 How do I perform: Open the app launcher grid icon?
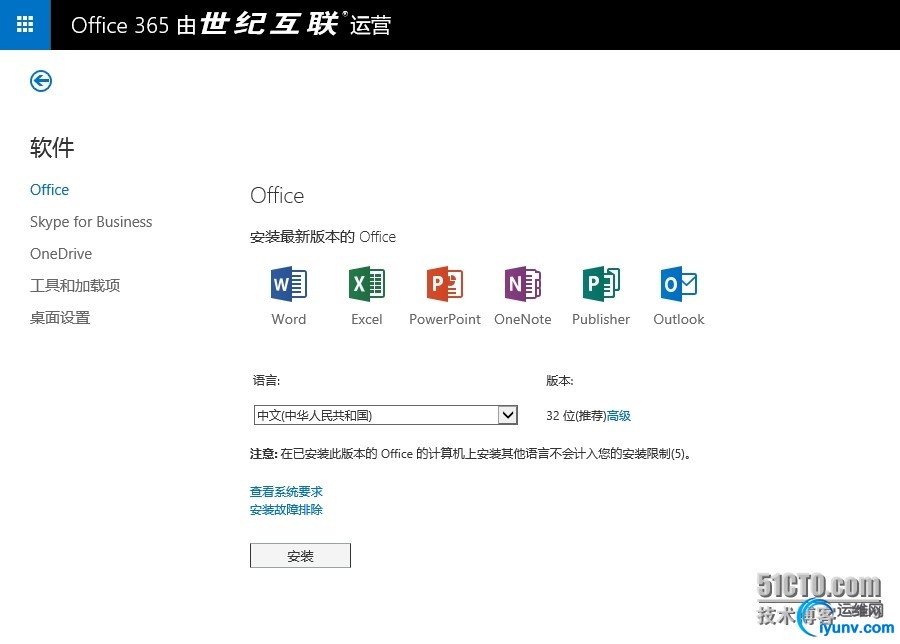[x=25, y=25]
